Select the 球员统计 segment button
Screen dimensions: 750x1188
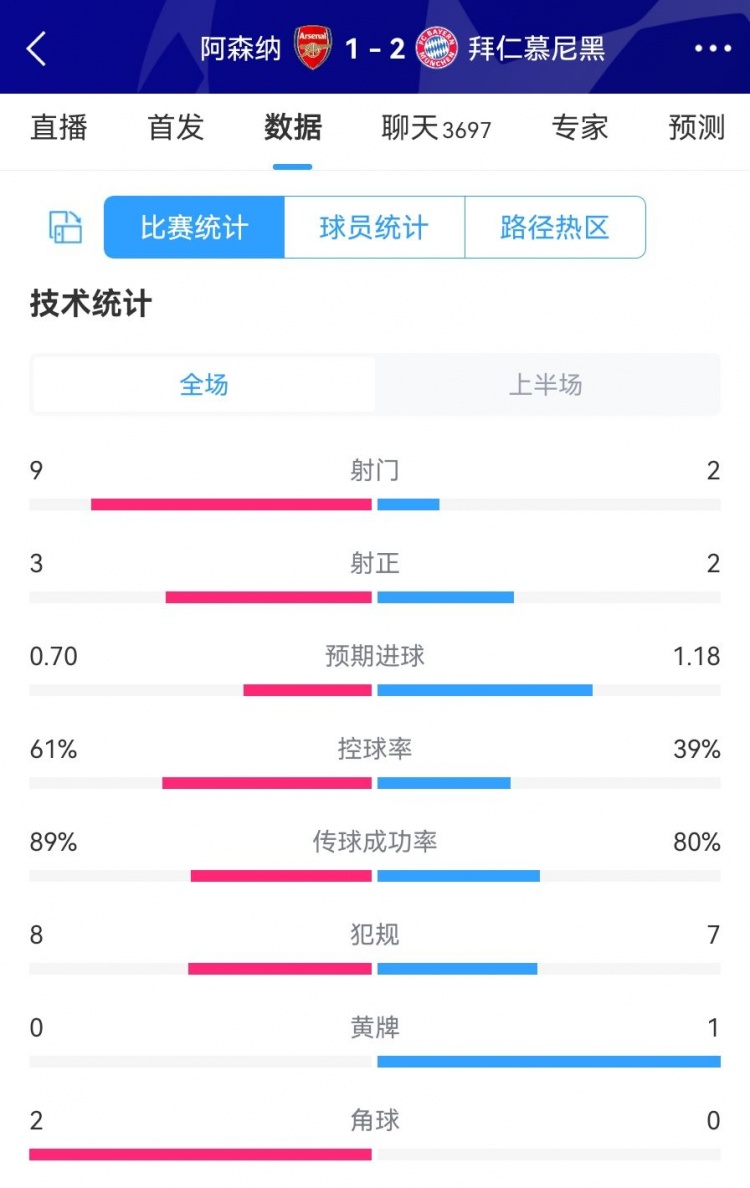(x=374, y=227)
